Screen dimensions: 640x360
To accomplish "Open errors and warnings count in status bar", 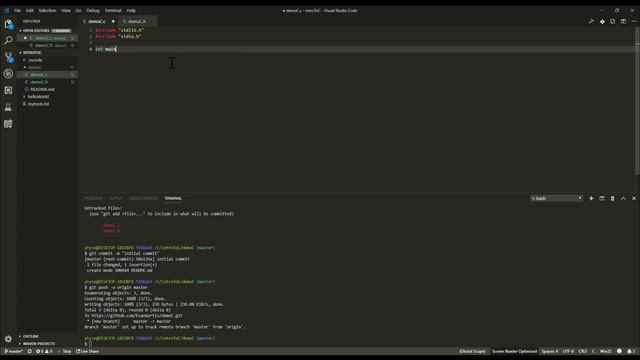I will click(x=44, y=351).
